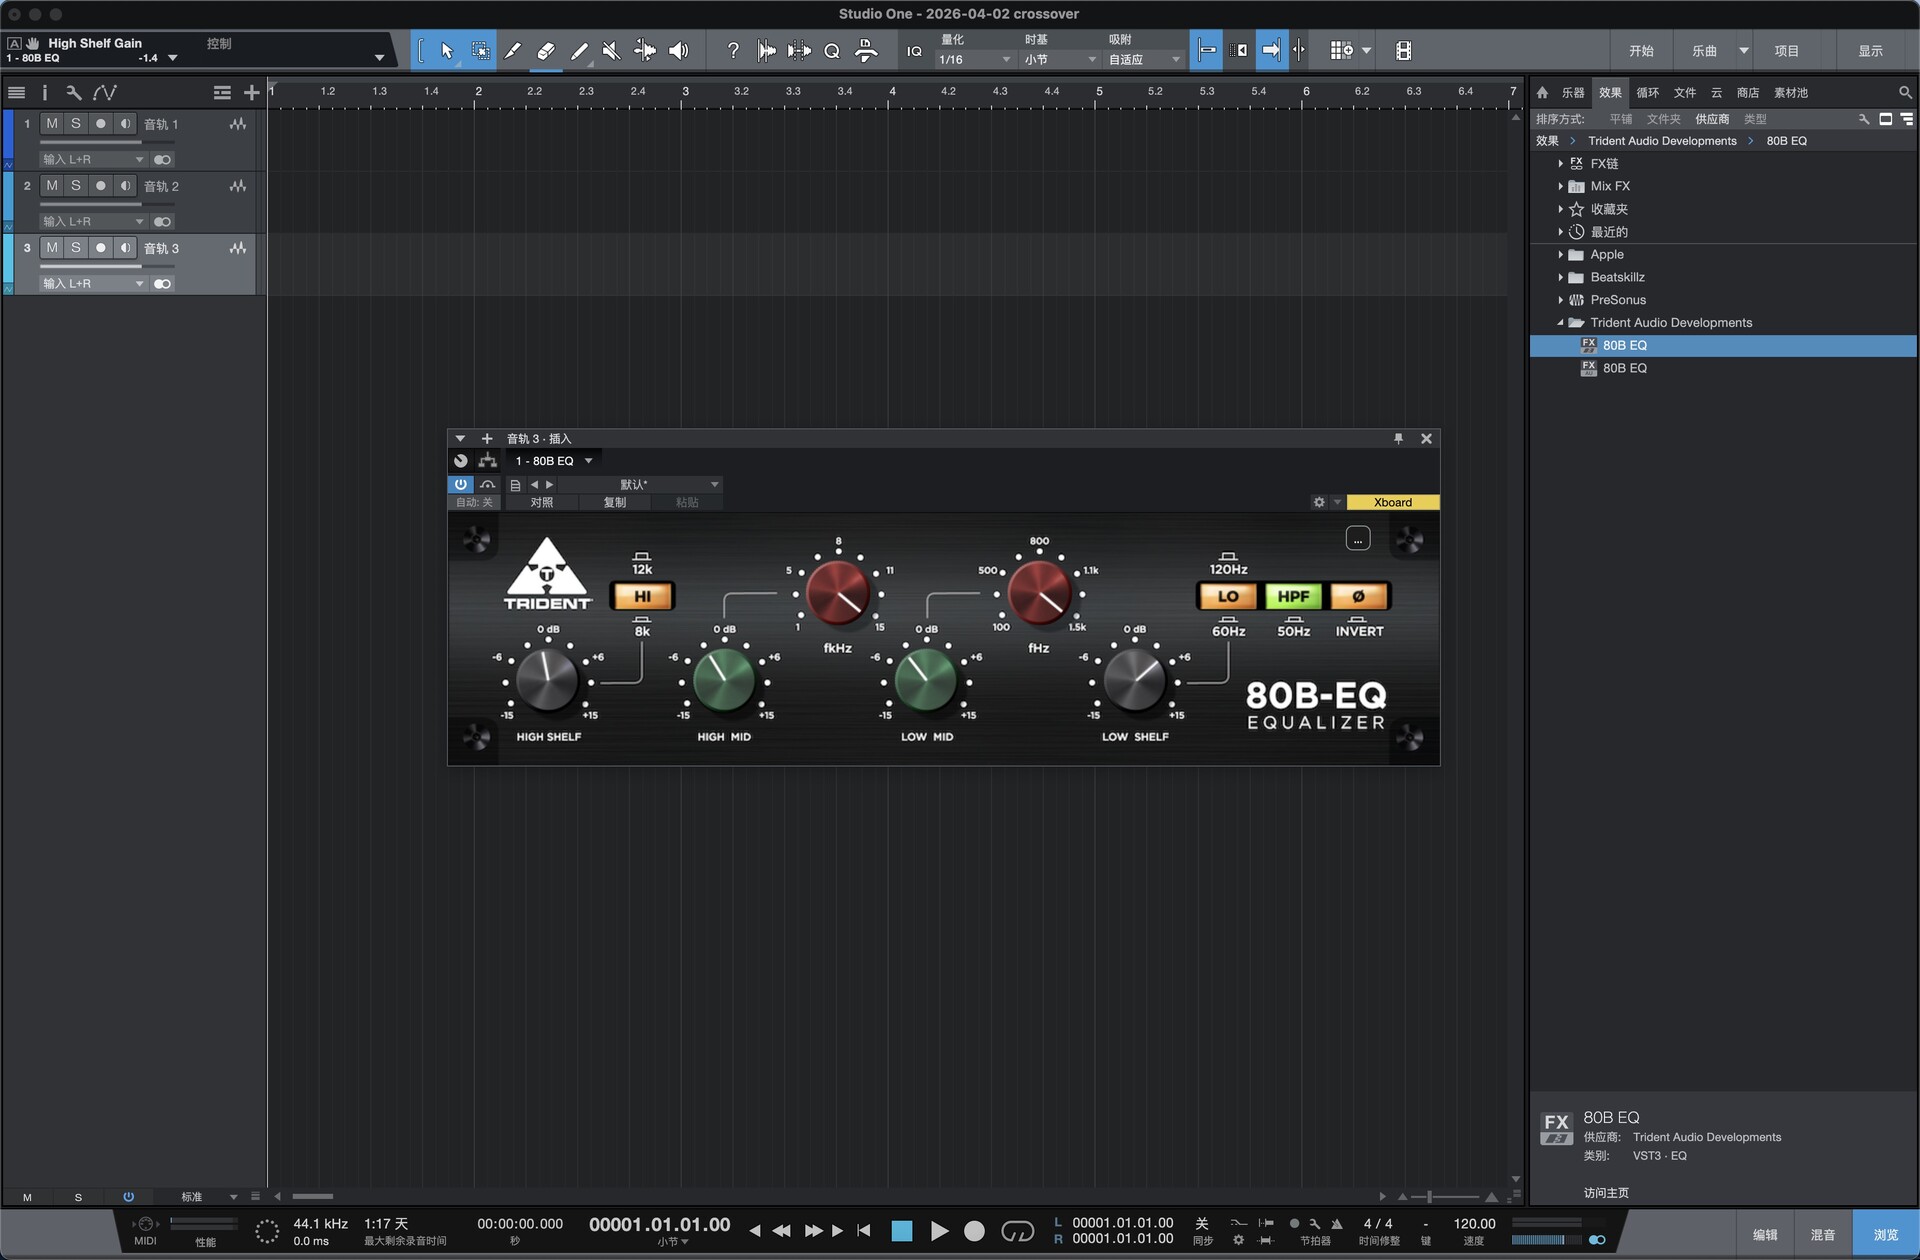Click the LOW SHELF gain knob
This screenshot has height=1260, width=1920.
click(1134, 680)
